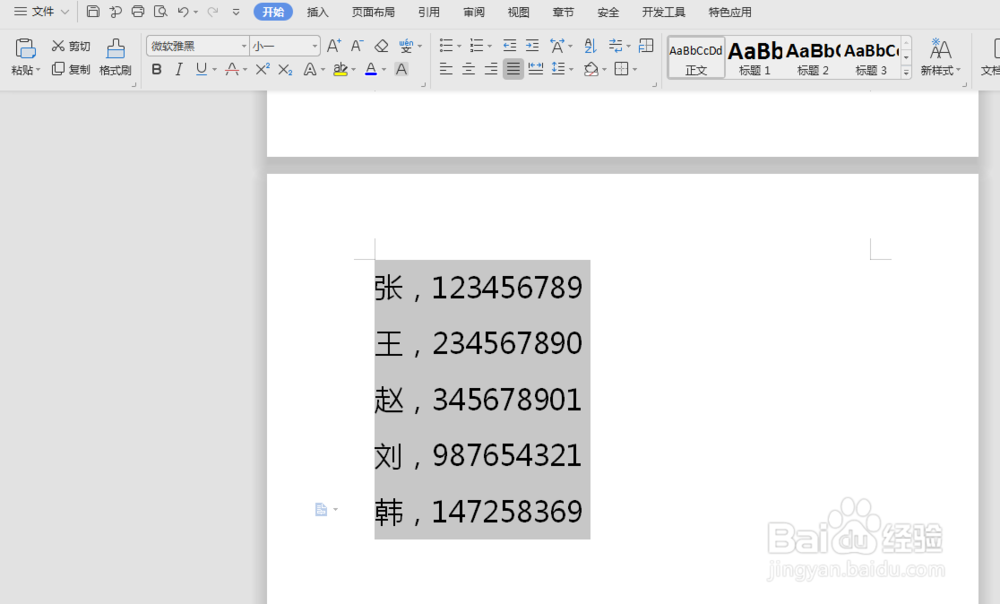Apply the 标题 1 style
This screenshot has width=1000, height=604.
[754, 57]
